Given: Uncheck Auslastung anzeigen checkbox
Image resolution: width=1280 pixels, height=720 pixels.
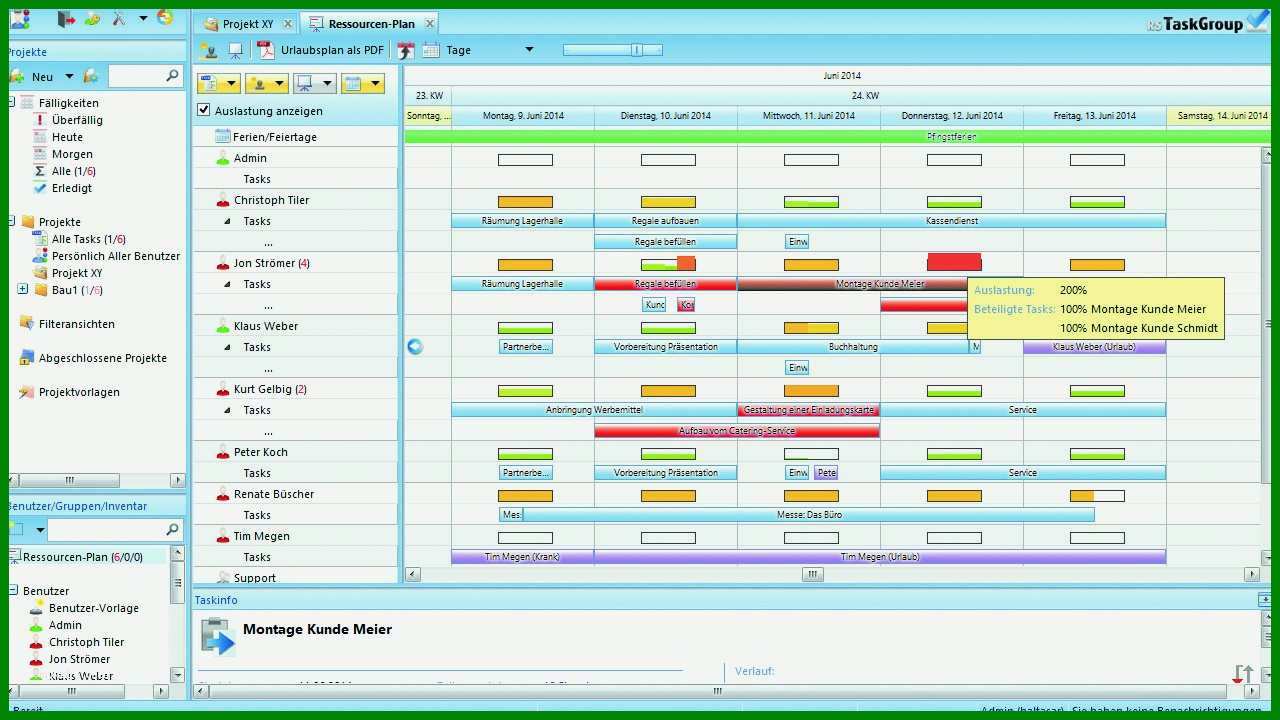Looking at the screenshot, I should [x=204, y=110].
